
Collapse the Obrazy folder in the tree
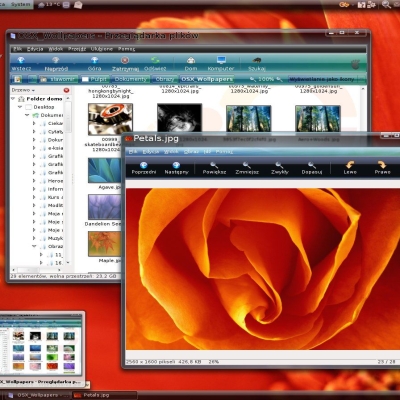tap(34, 246)
